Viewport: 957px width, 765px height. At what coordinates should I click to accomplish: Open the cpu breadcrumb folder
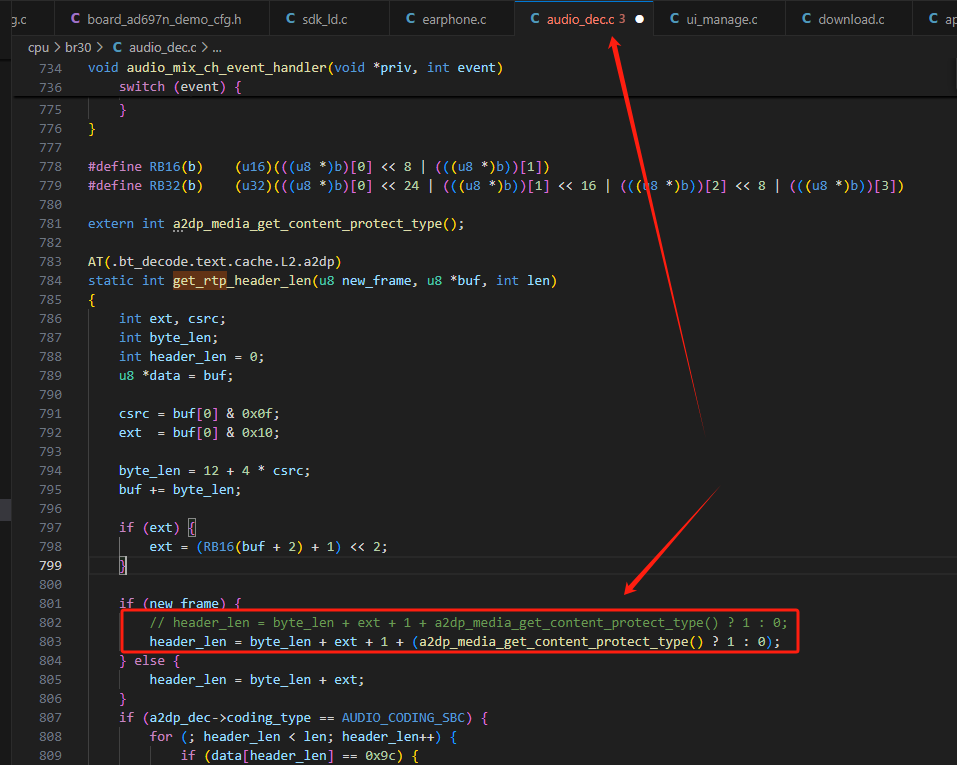pos(38,48)
